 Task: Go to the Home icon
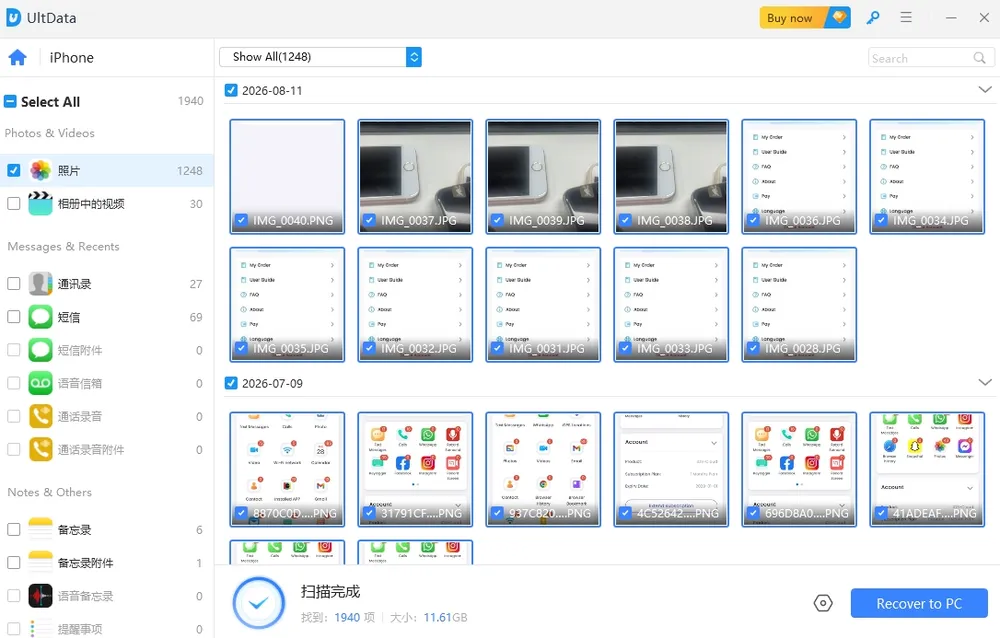click(x=17, y=57)
